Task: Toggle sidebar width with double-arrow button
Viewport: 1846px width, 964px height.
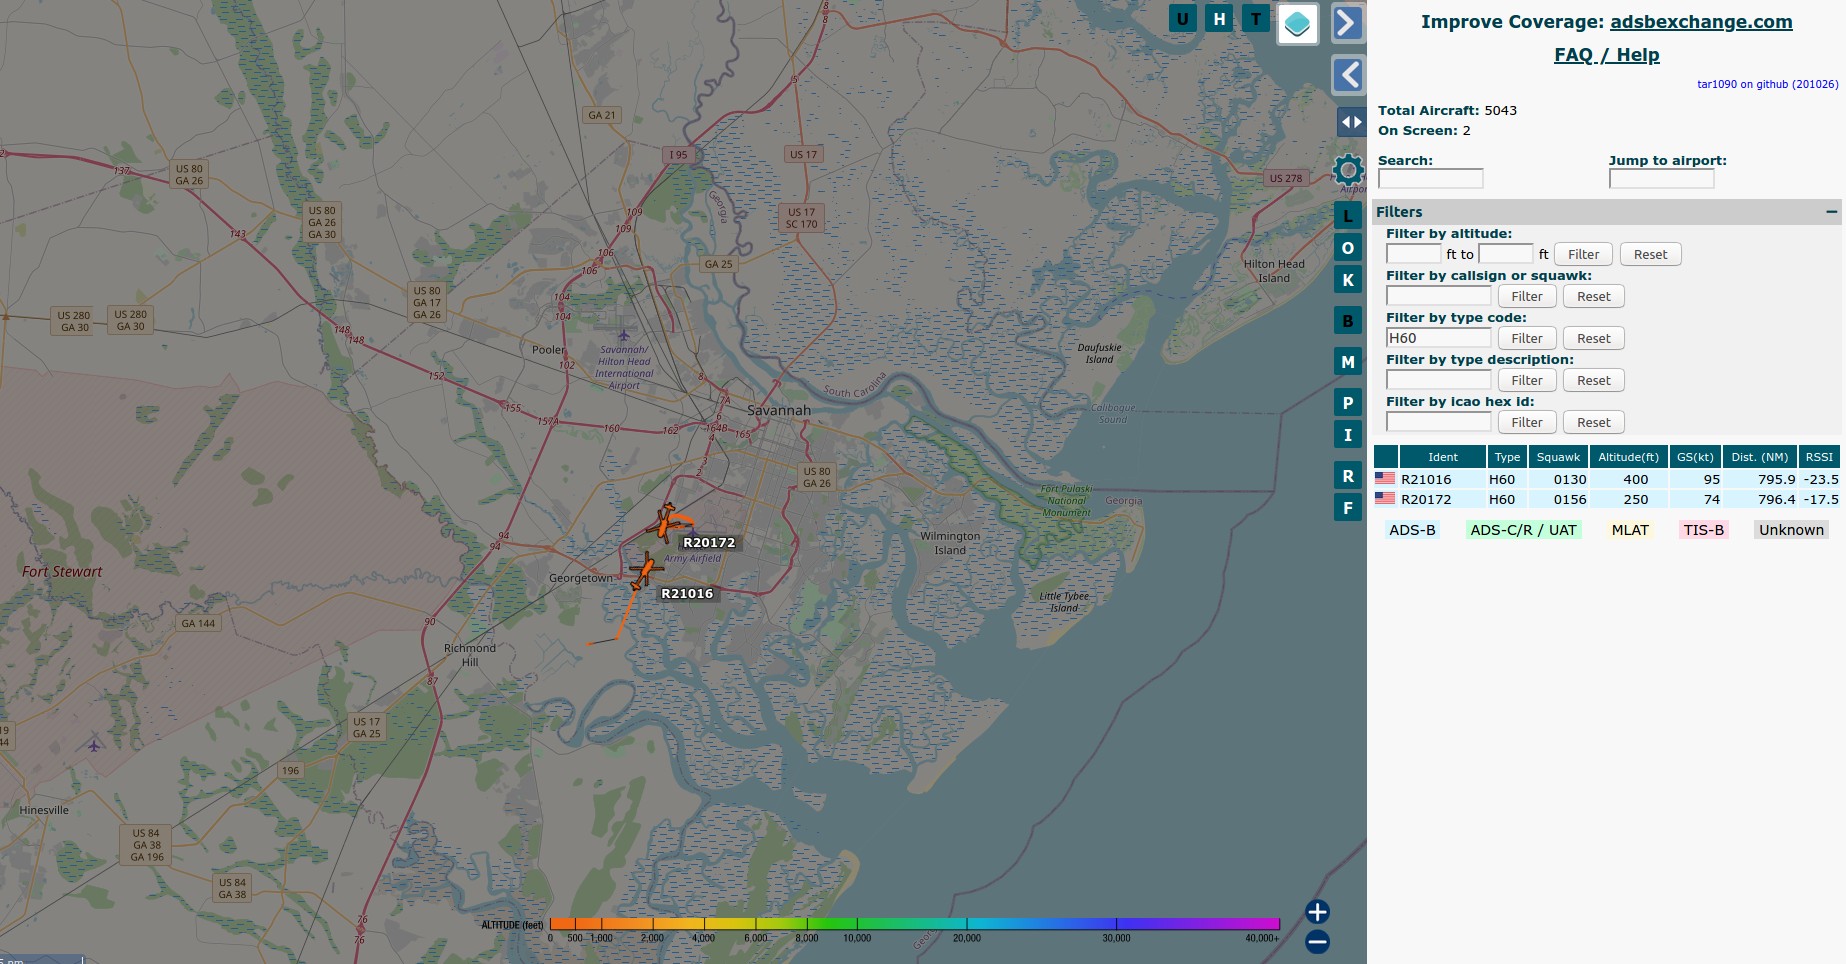Action: (1351, 122)
